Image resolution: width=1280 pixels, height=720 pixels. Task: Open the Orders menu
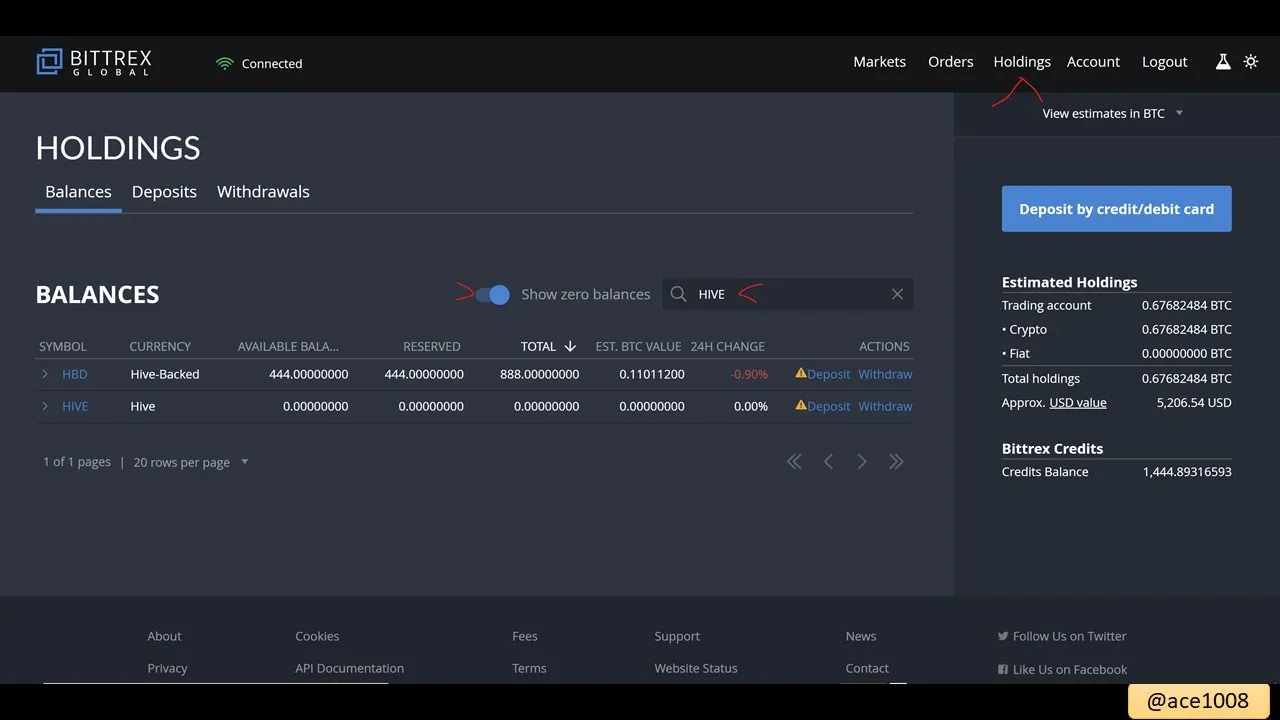point(950,62)
